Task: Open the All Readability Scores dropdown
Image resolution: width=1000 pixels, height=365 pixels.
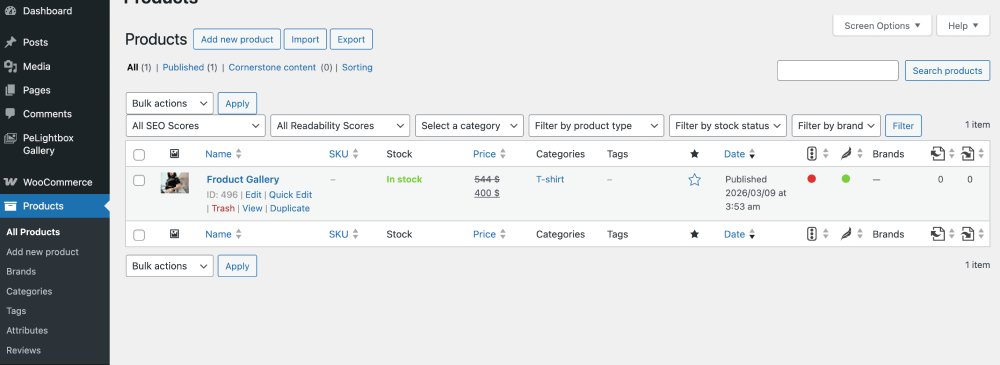Action: [341, 126]
